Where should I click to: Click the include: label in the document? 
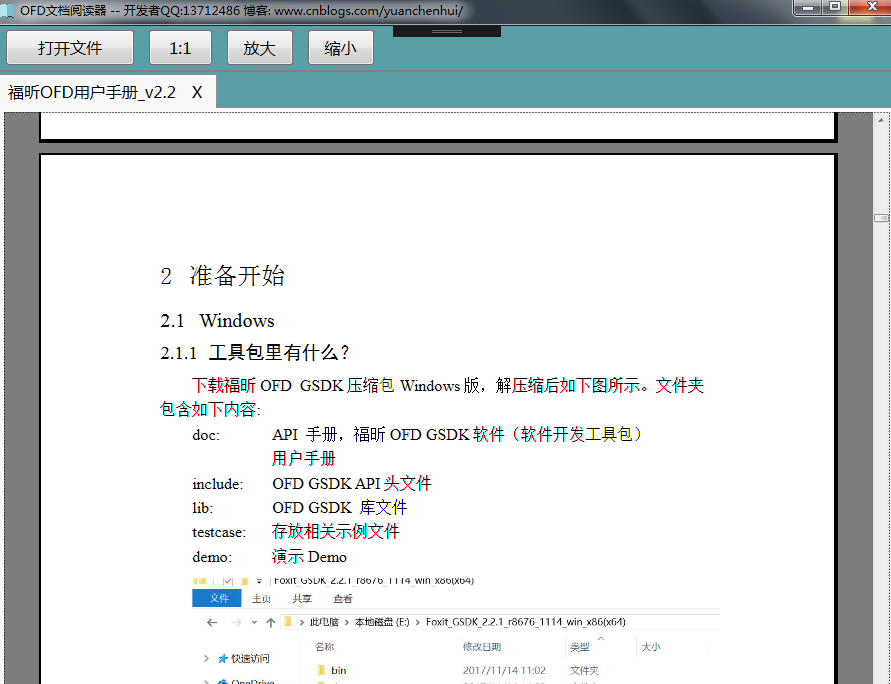(218, 484)
